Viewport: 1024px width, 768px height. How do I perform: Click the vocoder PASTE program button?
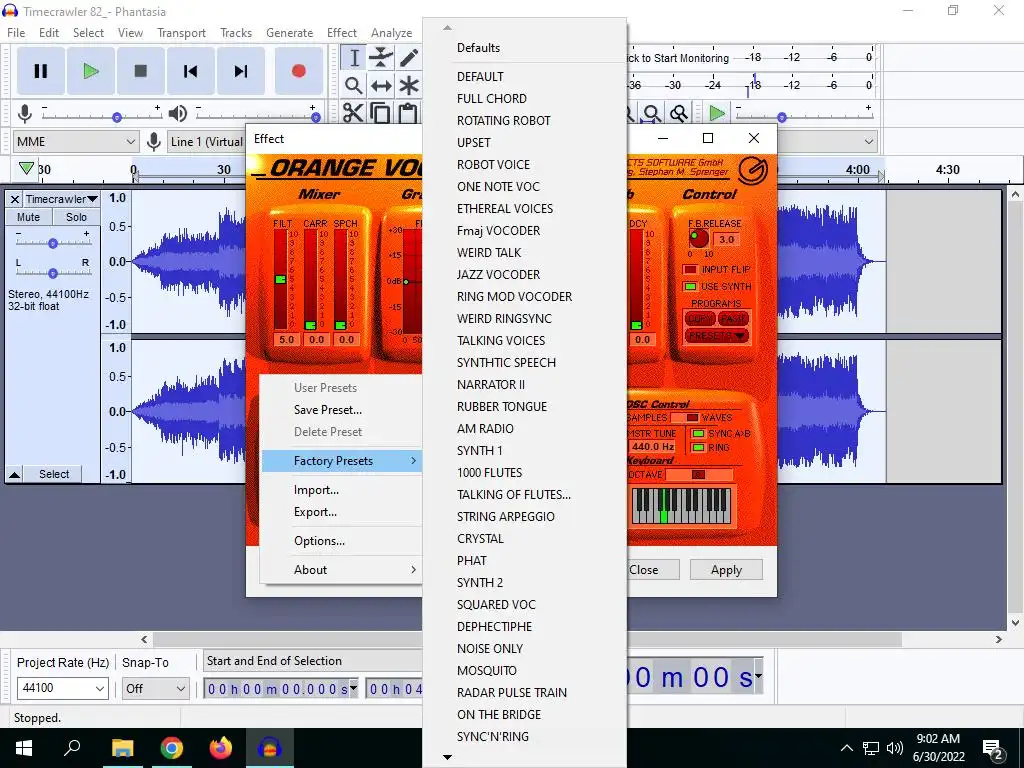click(x=733, y=319)
